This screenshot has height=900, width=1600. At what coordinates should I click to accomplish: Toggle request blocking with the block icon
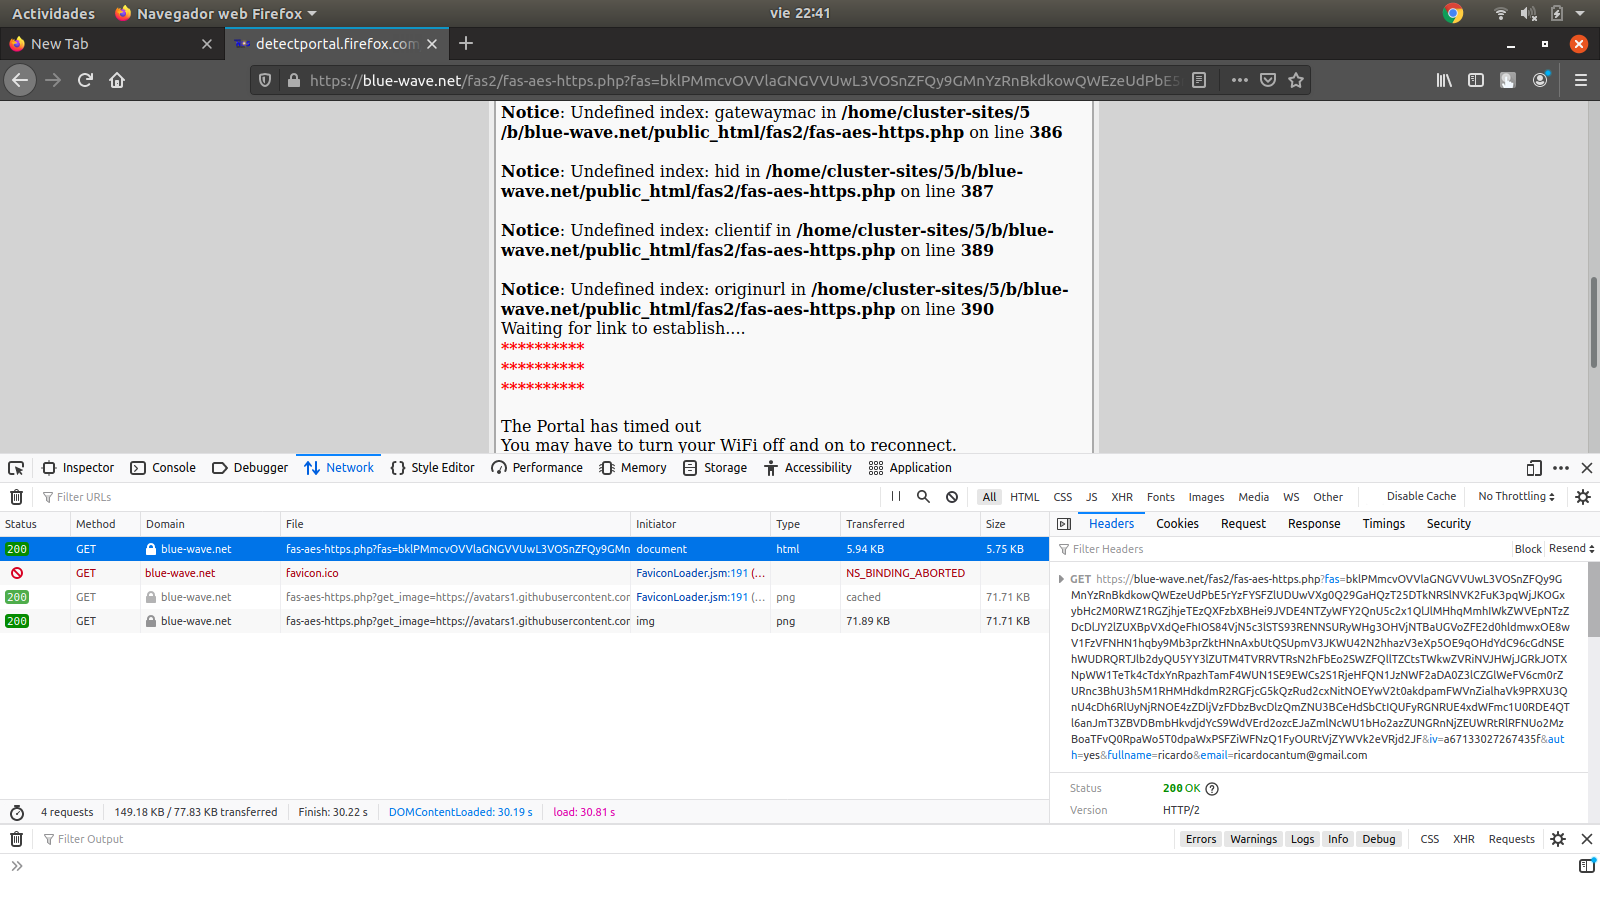point(951,497)
